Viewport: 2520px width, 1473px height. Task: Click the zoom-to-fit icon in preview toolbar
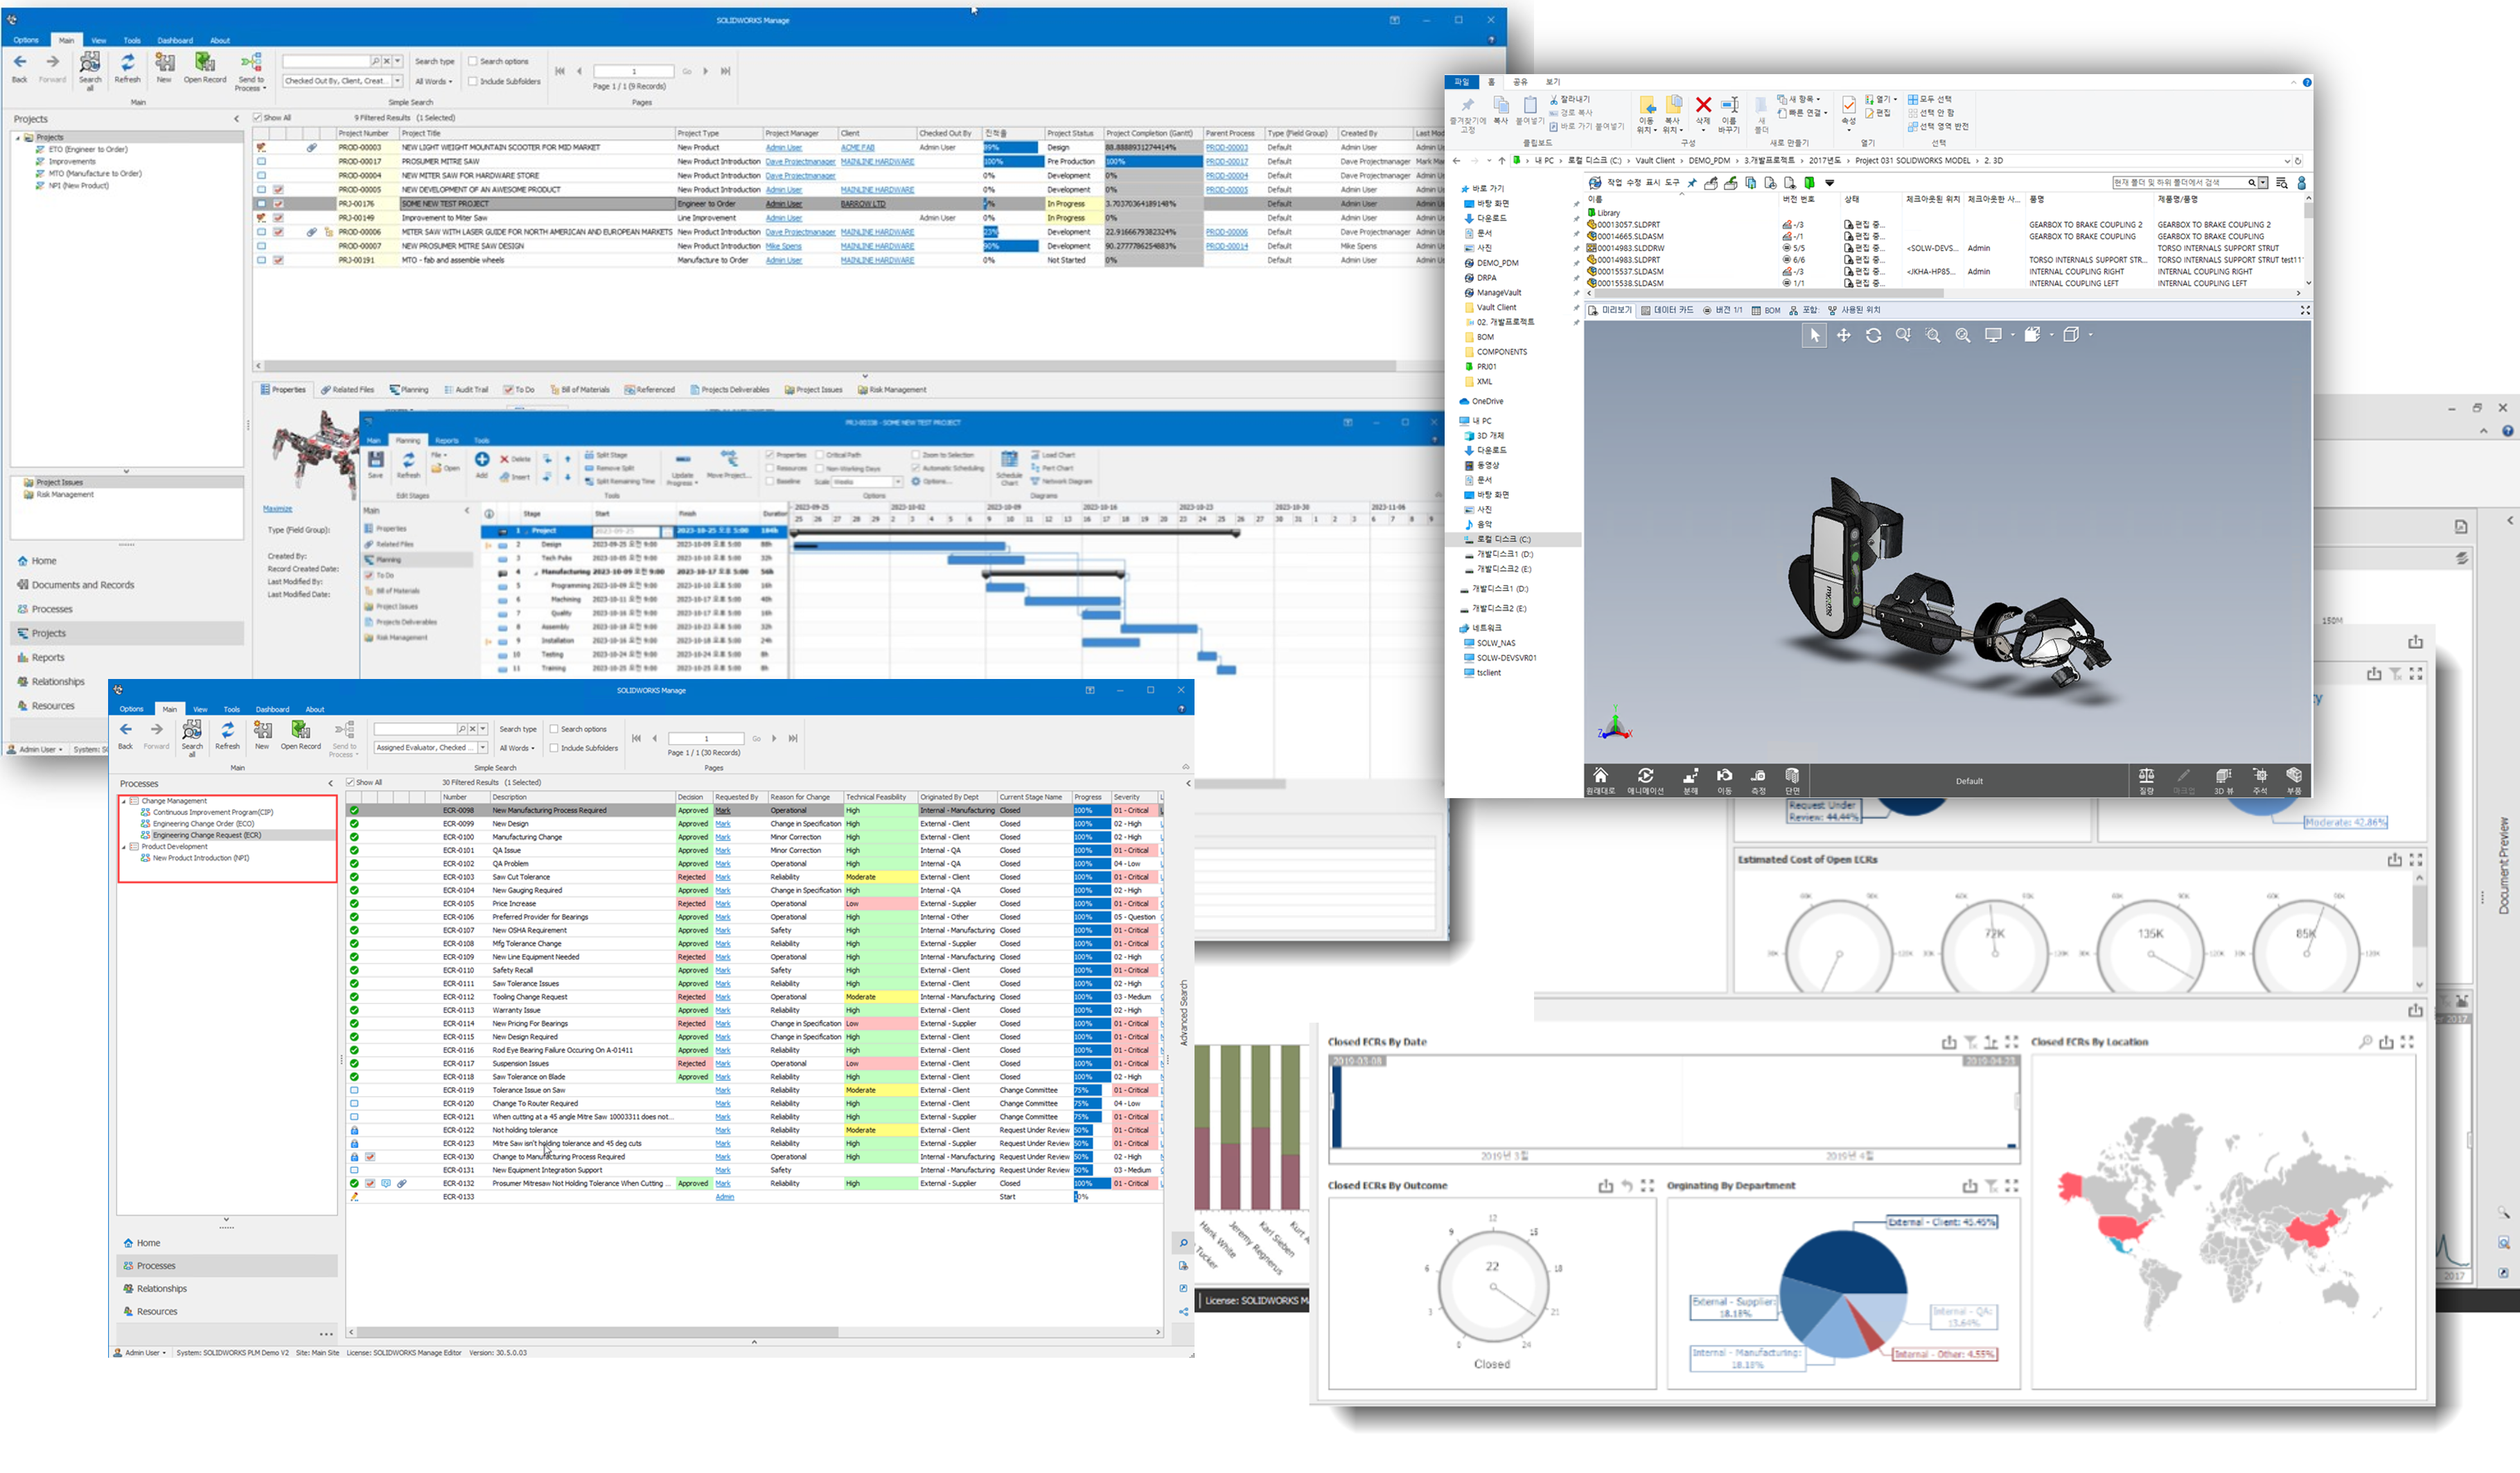pyautogui.click(x=1963, y=335)
